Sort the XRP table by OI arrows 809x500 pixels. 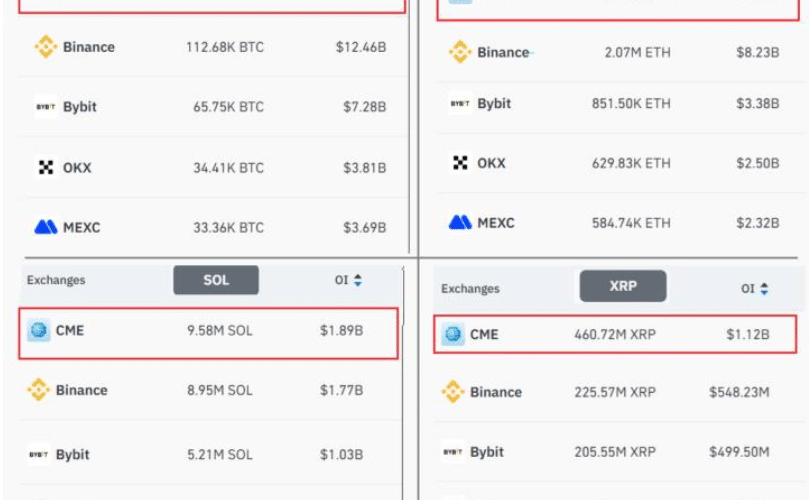tap(764, 289)
